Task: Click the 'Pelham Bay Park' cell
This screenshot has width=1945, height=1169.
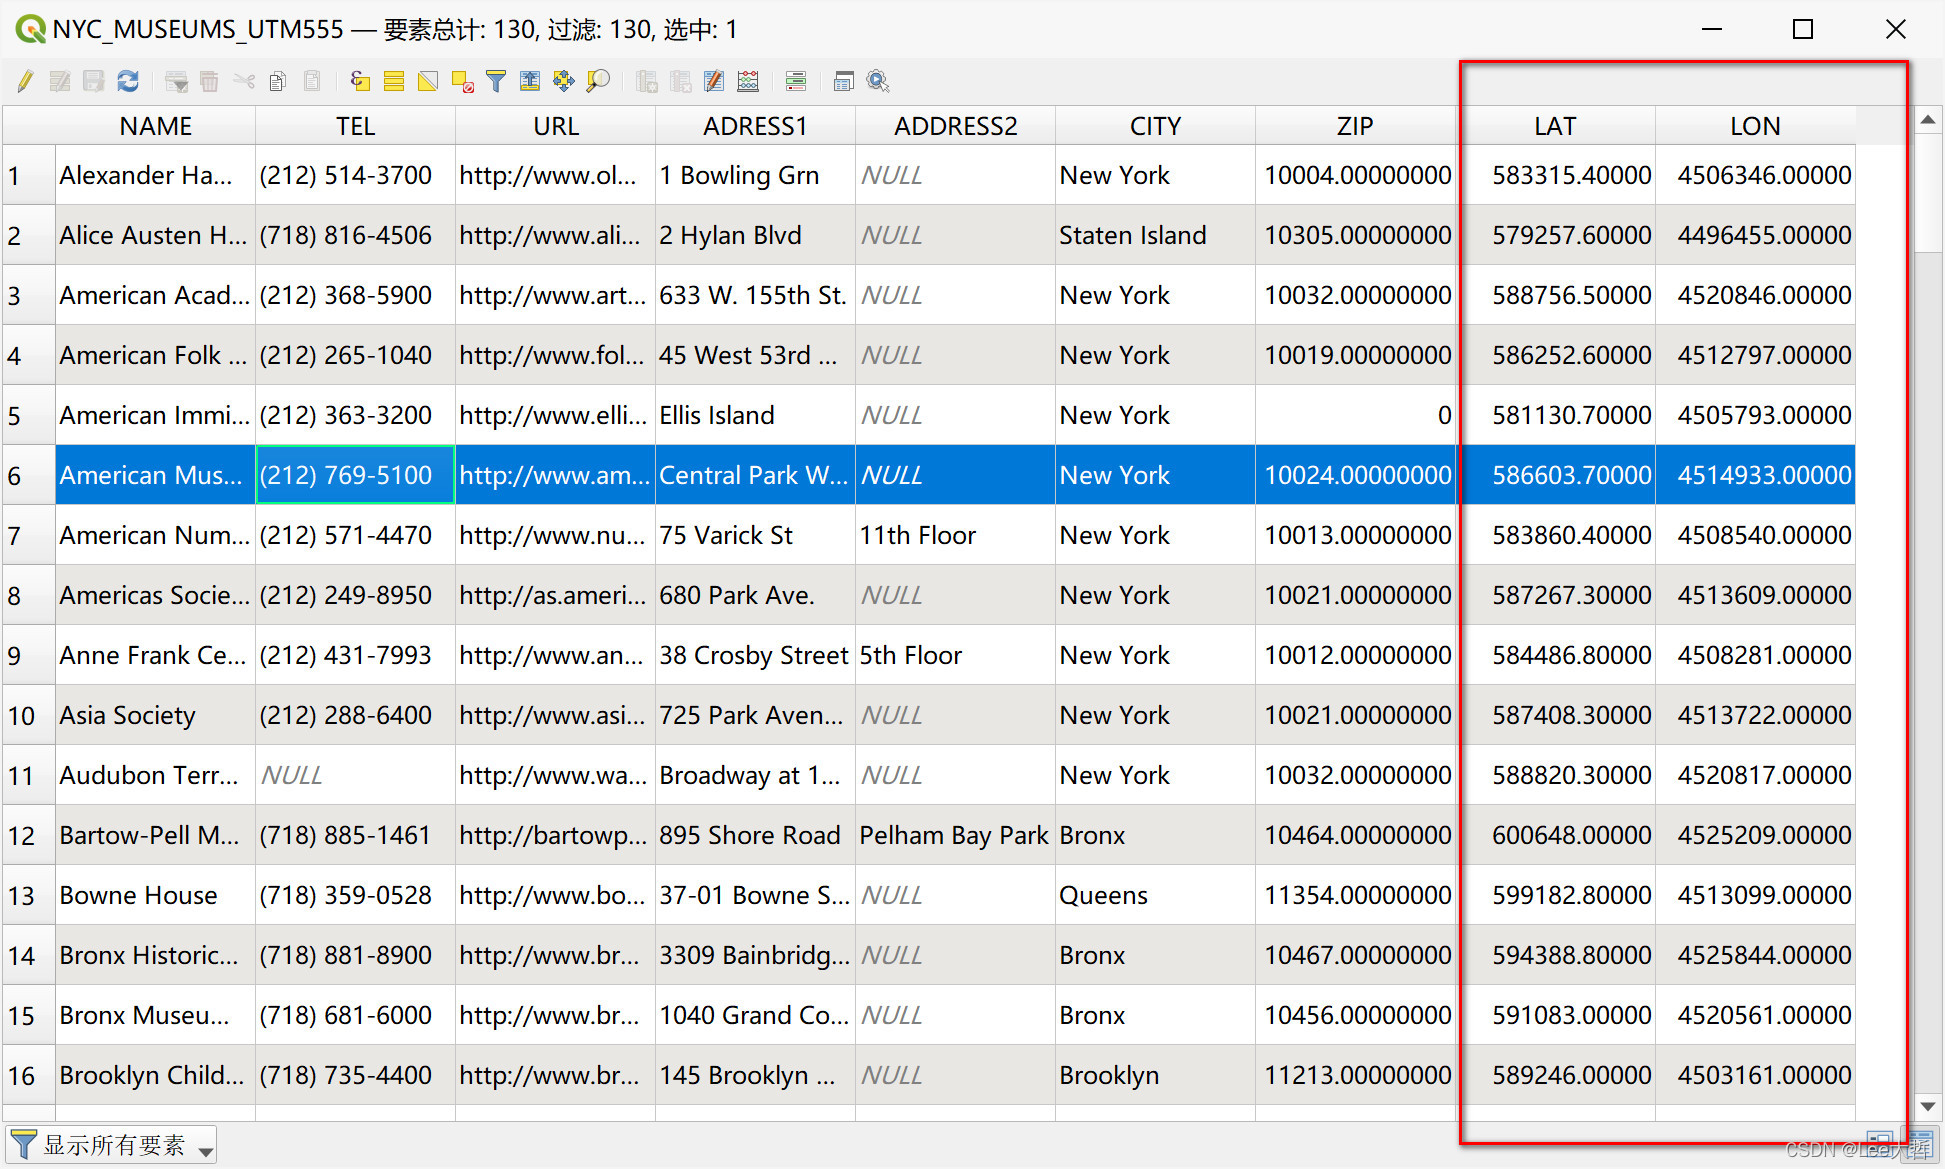Action: (x=955, y=836)
